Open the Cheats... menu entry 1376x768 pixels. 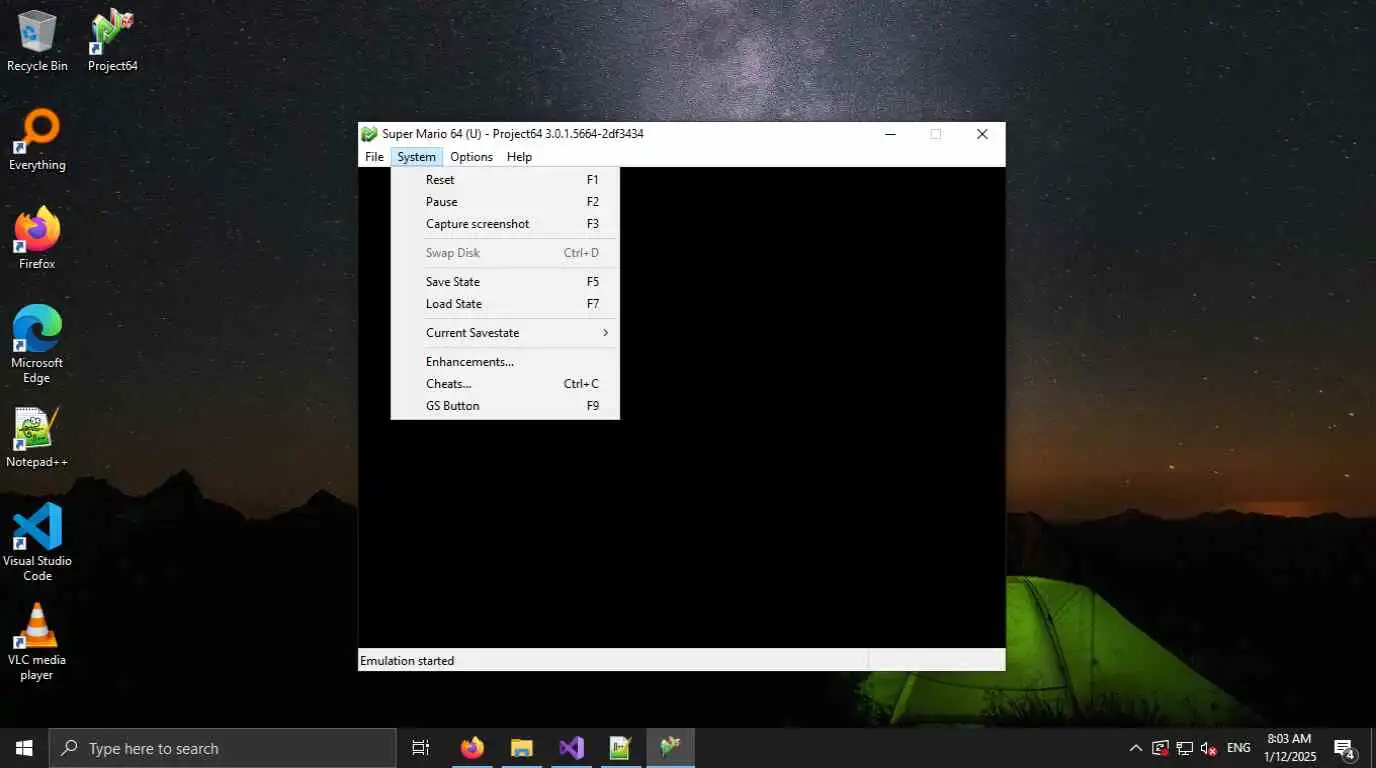pyautogui.click(x=505, y=384)
